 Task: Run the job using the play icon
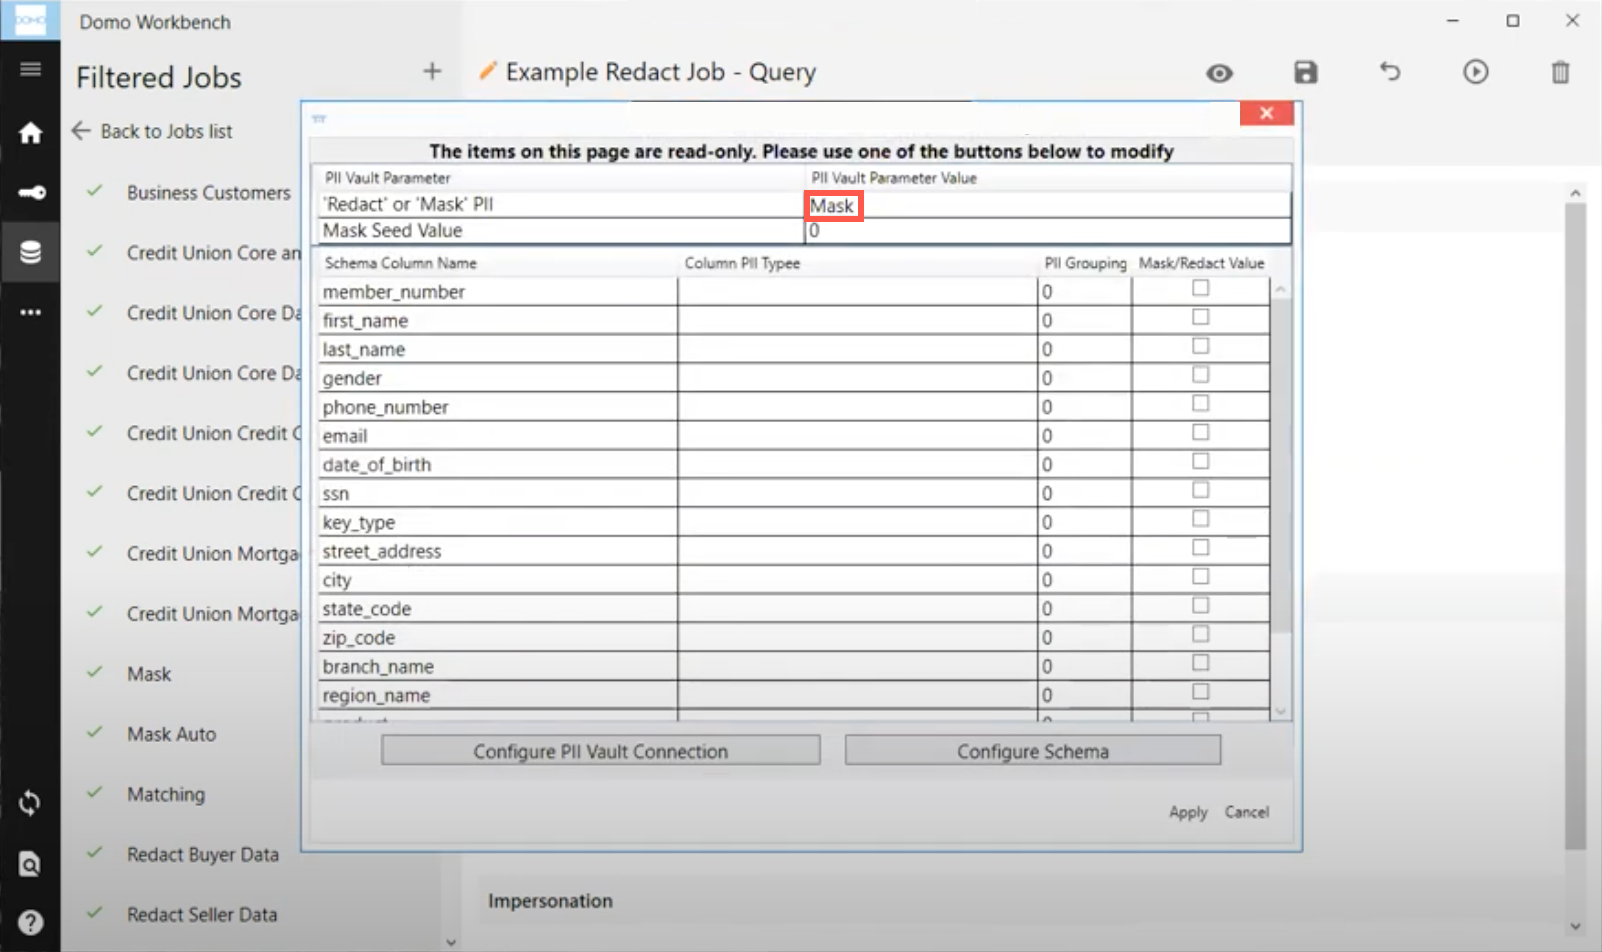1475,72
